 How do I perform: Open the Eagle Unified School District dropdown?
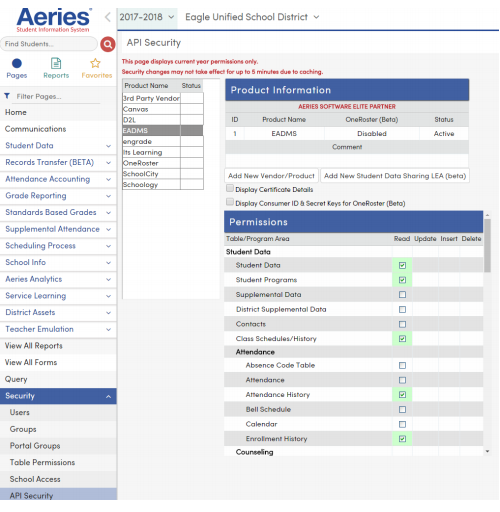252,17
